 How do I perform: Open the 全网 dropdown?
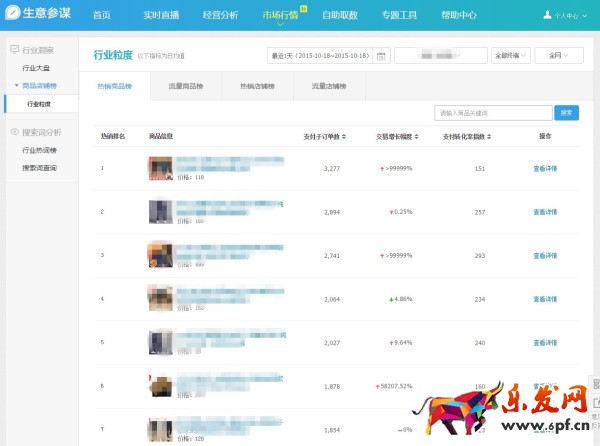(558, 56)
